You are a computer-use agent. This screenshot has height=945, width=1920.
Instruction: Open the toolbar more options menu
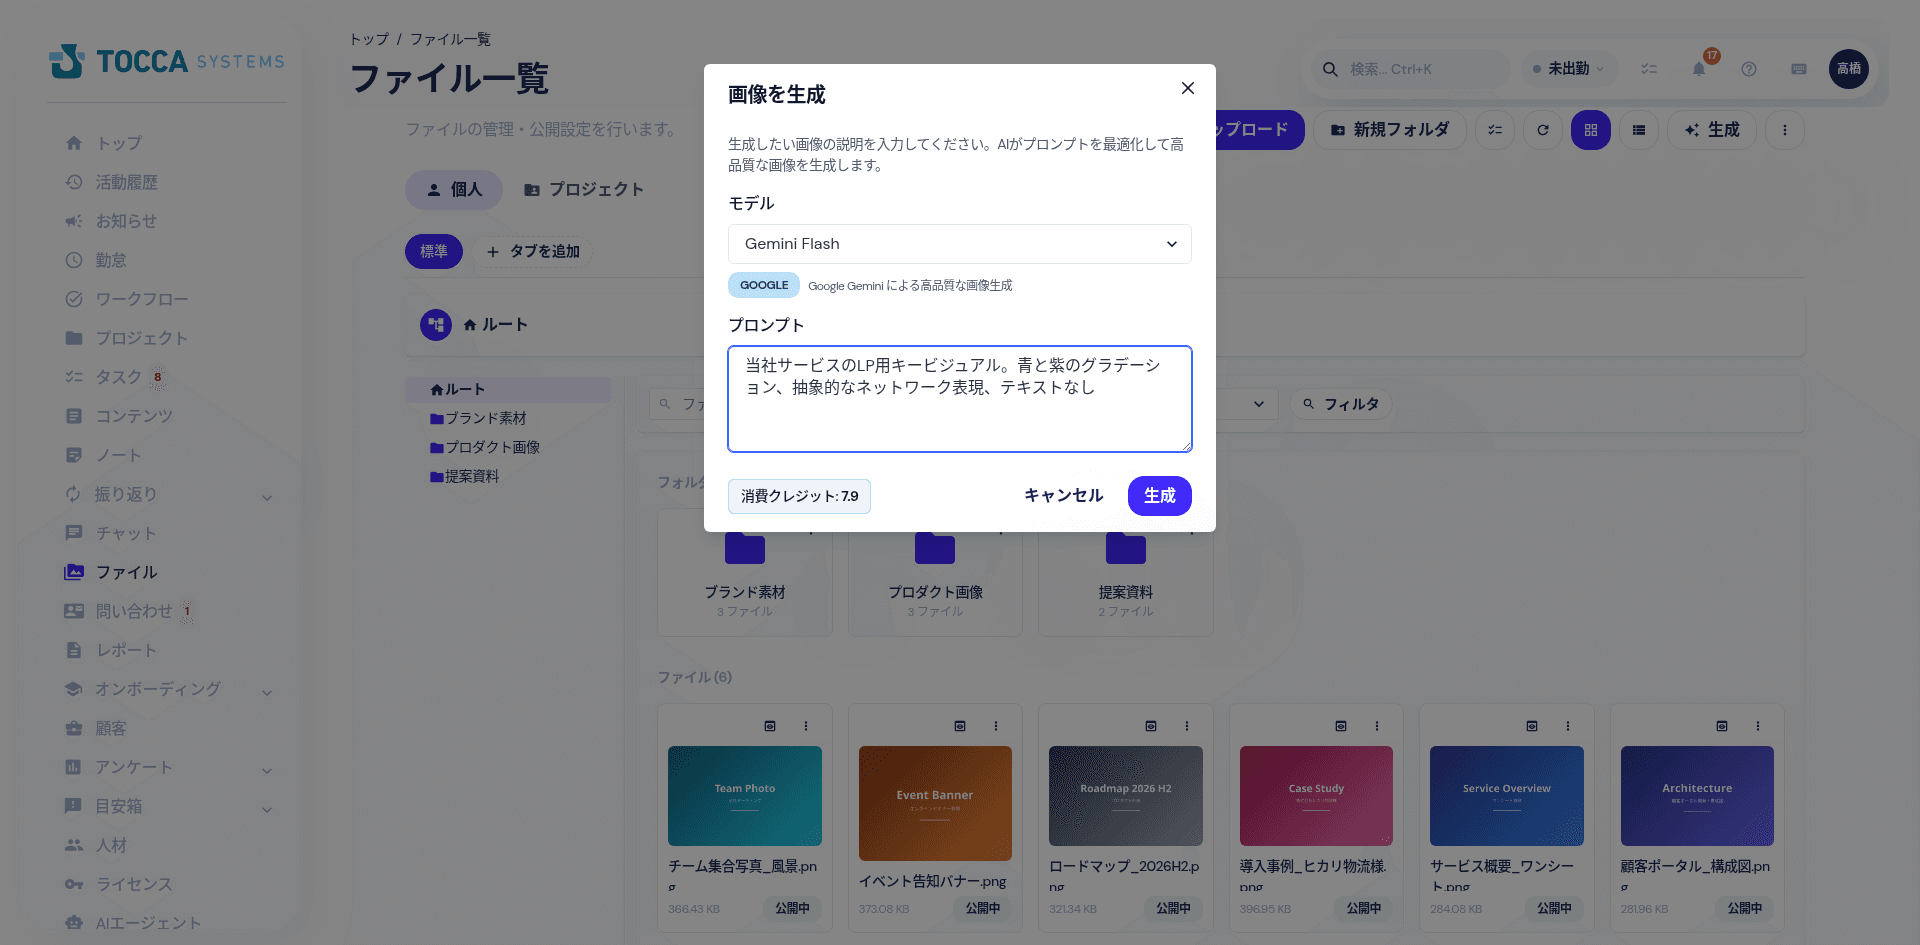[1785, 130]
